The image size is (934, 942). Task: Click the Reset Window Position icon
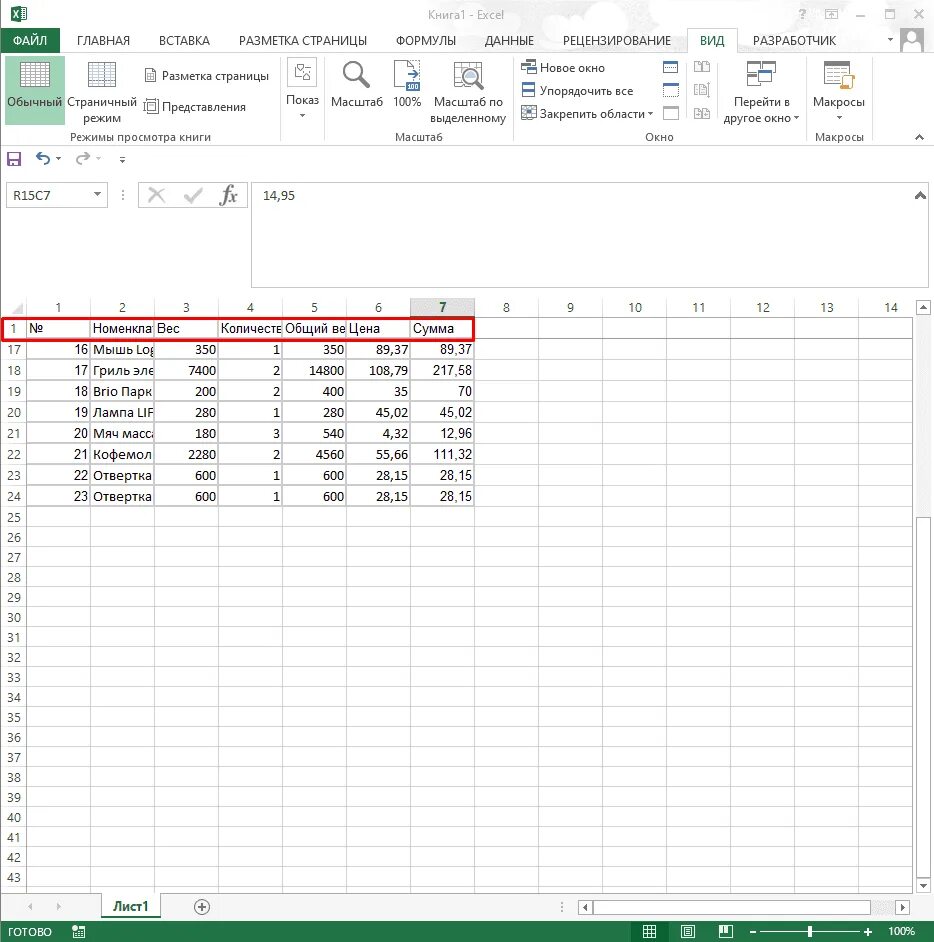coord(702,113)
